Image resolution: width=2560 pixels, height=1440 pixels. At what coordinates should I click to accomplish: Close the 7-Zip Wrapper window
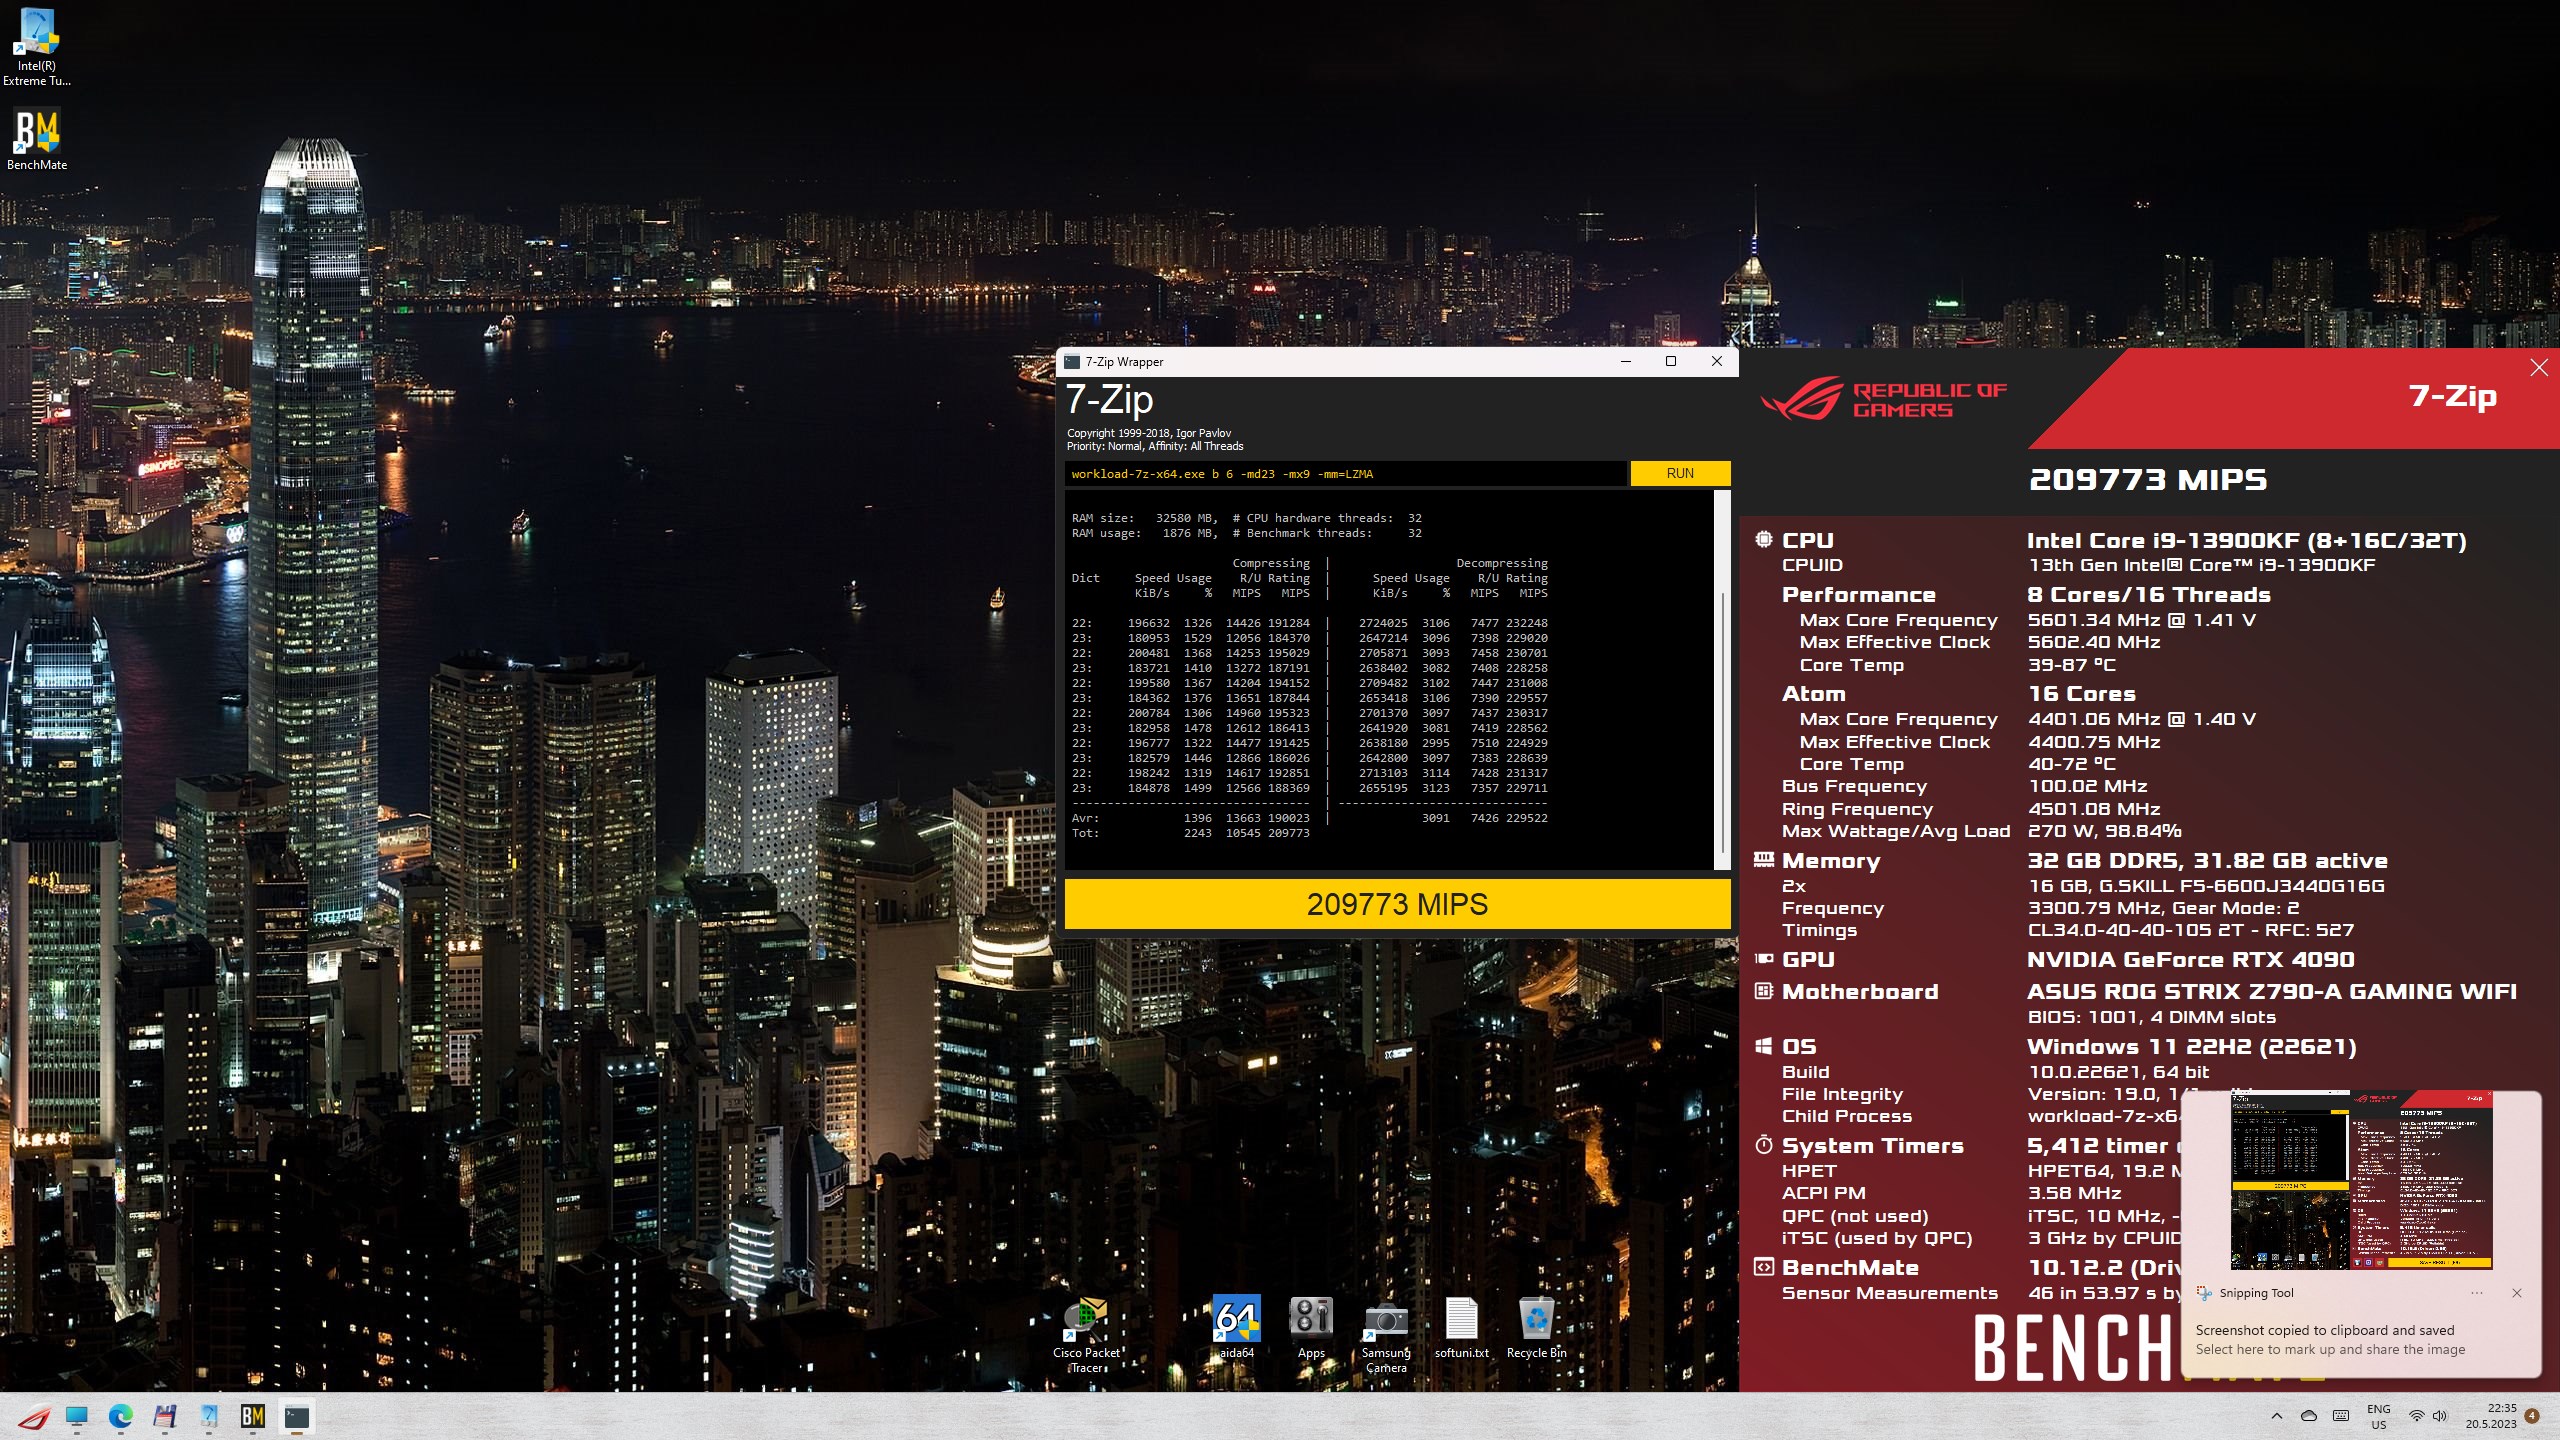click(x=1717, y=362)
